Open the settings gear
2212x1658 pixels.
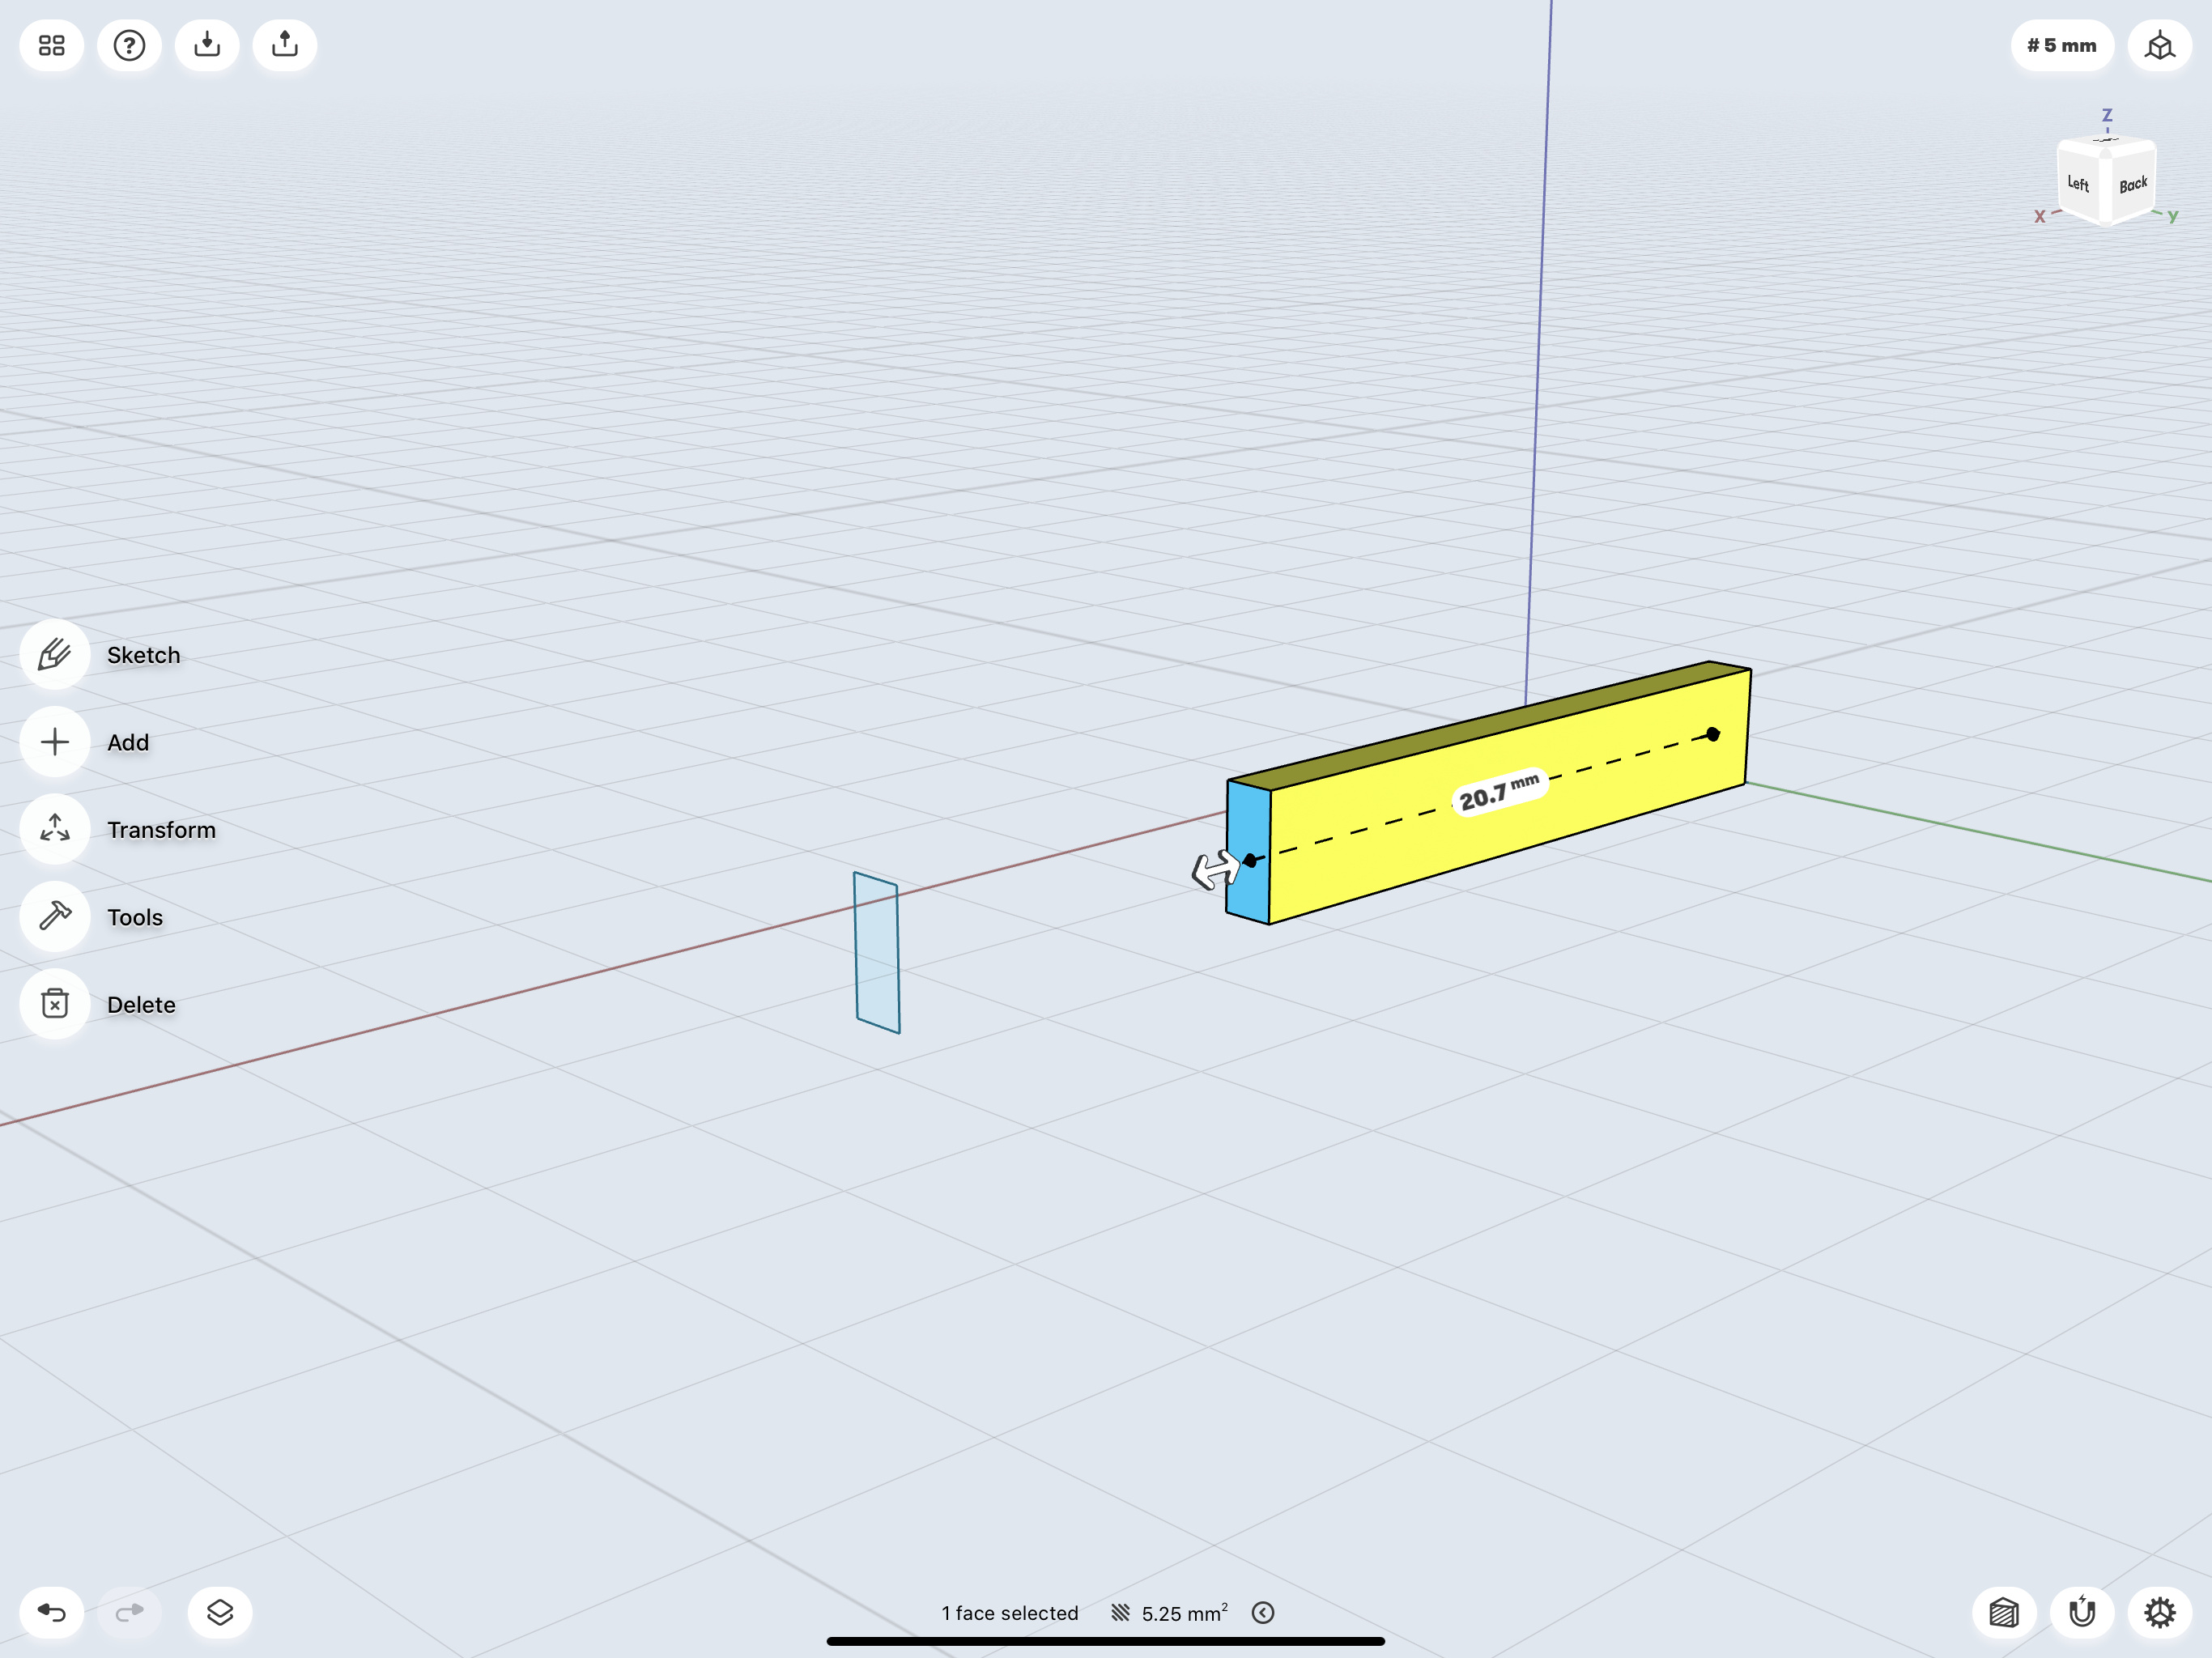point(2159,1612)
